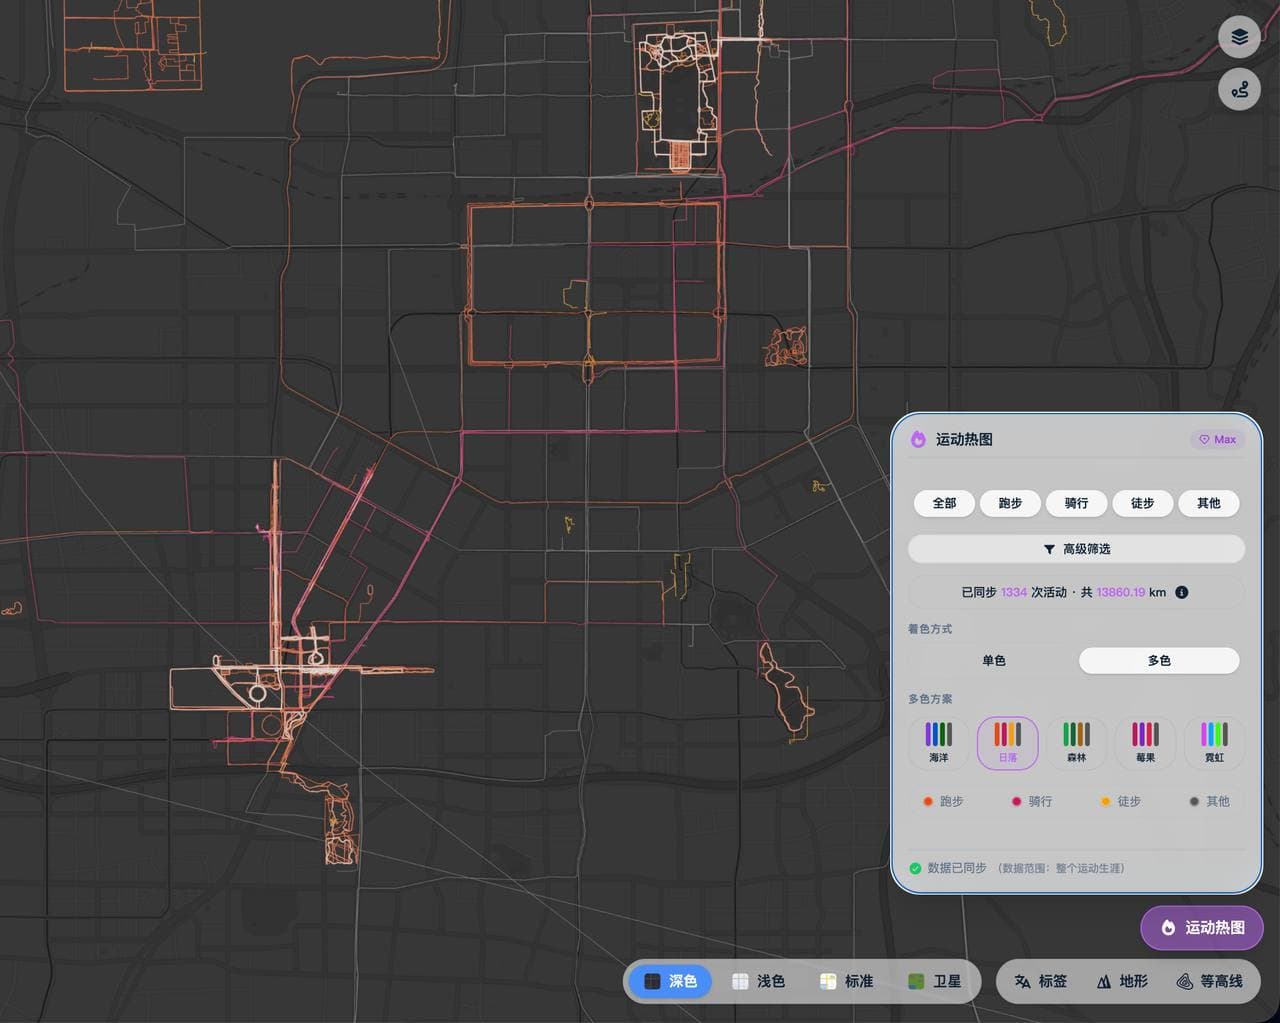Screen dimensions: 1280x1023
Task: Select the 单色 single-color mode
Action: click(993, 661)
